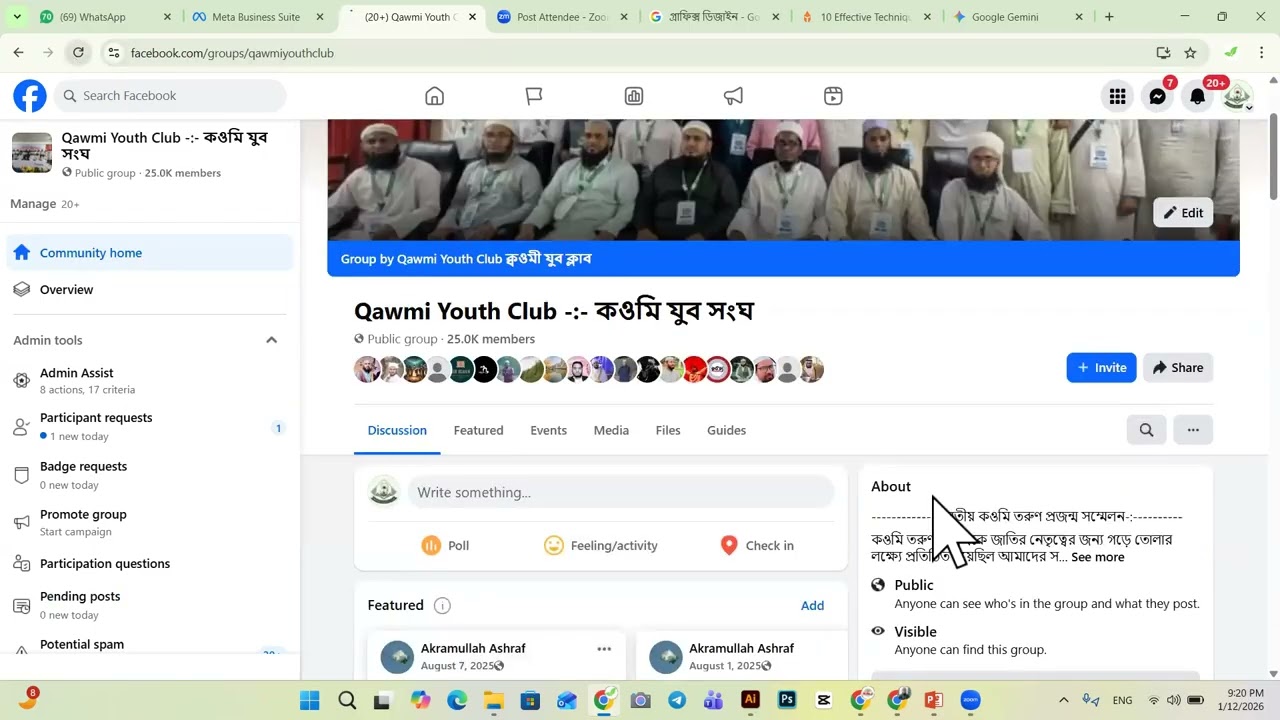The height and width of the screenshot is (720, 1280).
Task: Select the Events tab
Action: click(x=548, y=430)
